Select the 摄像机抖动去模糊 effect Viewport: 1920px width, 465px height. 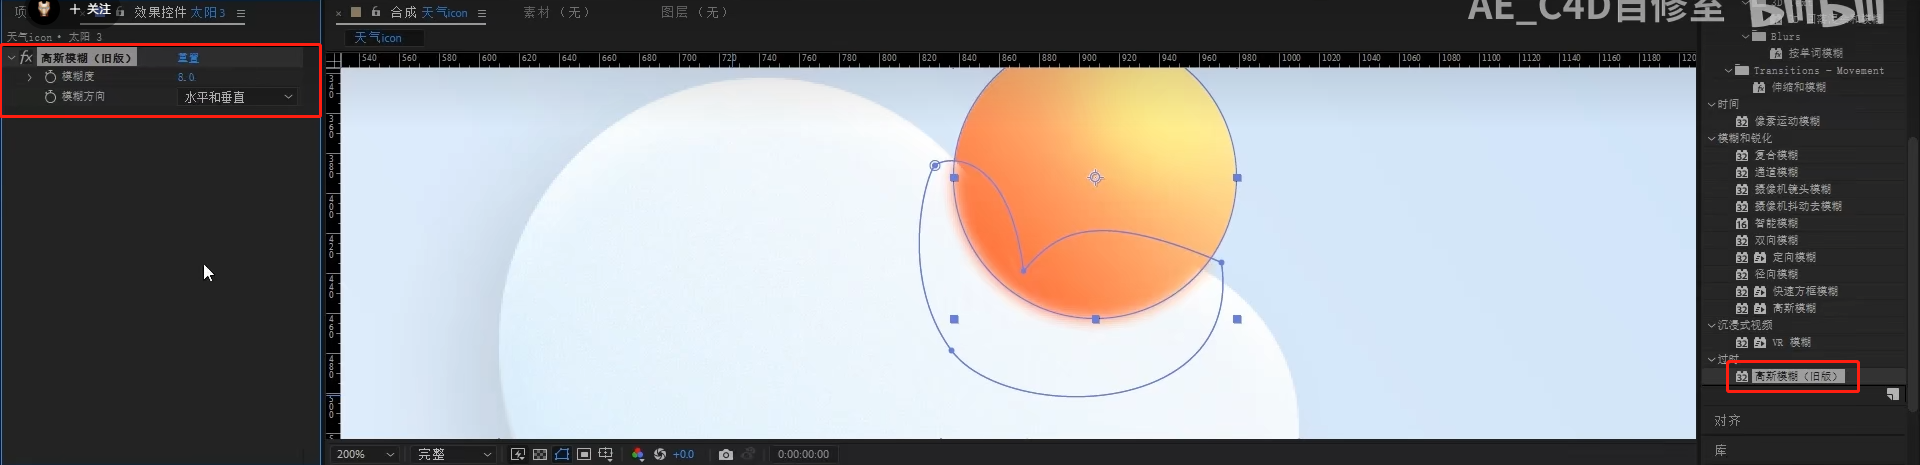(x=1798, y=206)
